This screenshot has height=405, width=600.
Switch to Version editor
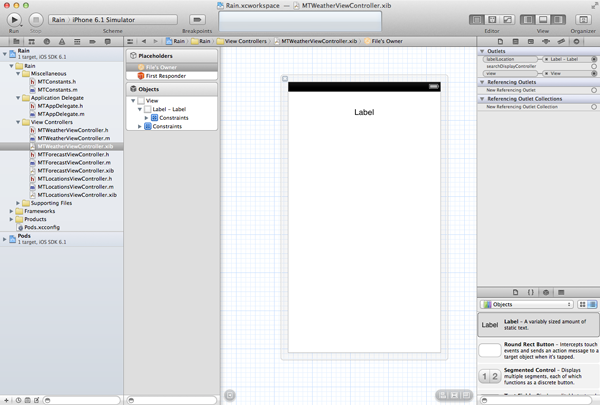coord(505,19)
